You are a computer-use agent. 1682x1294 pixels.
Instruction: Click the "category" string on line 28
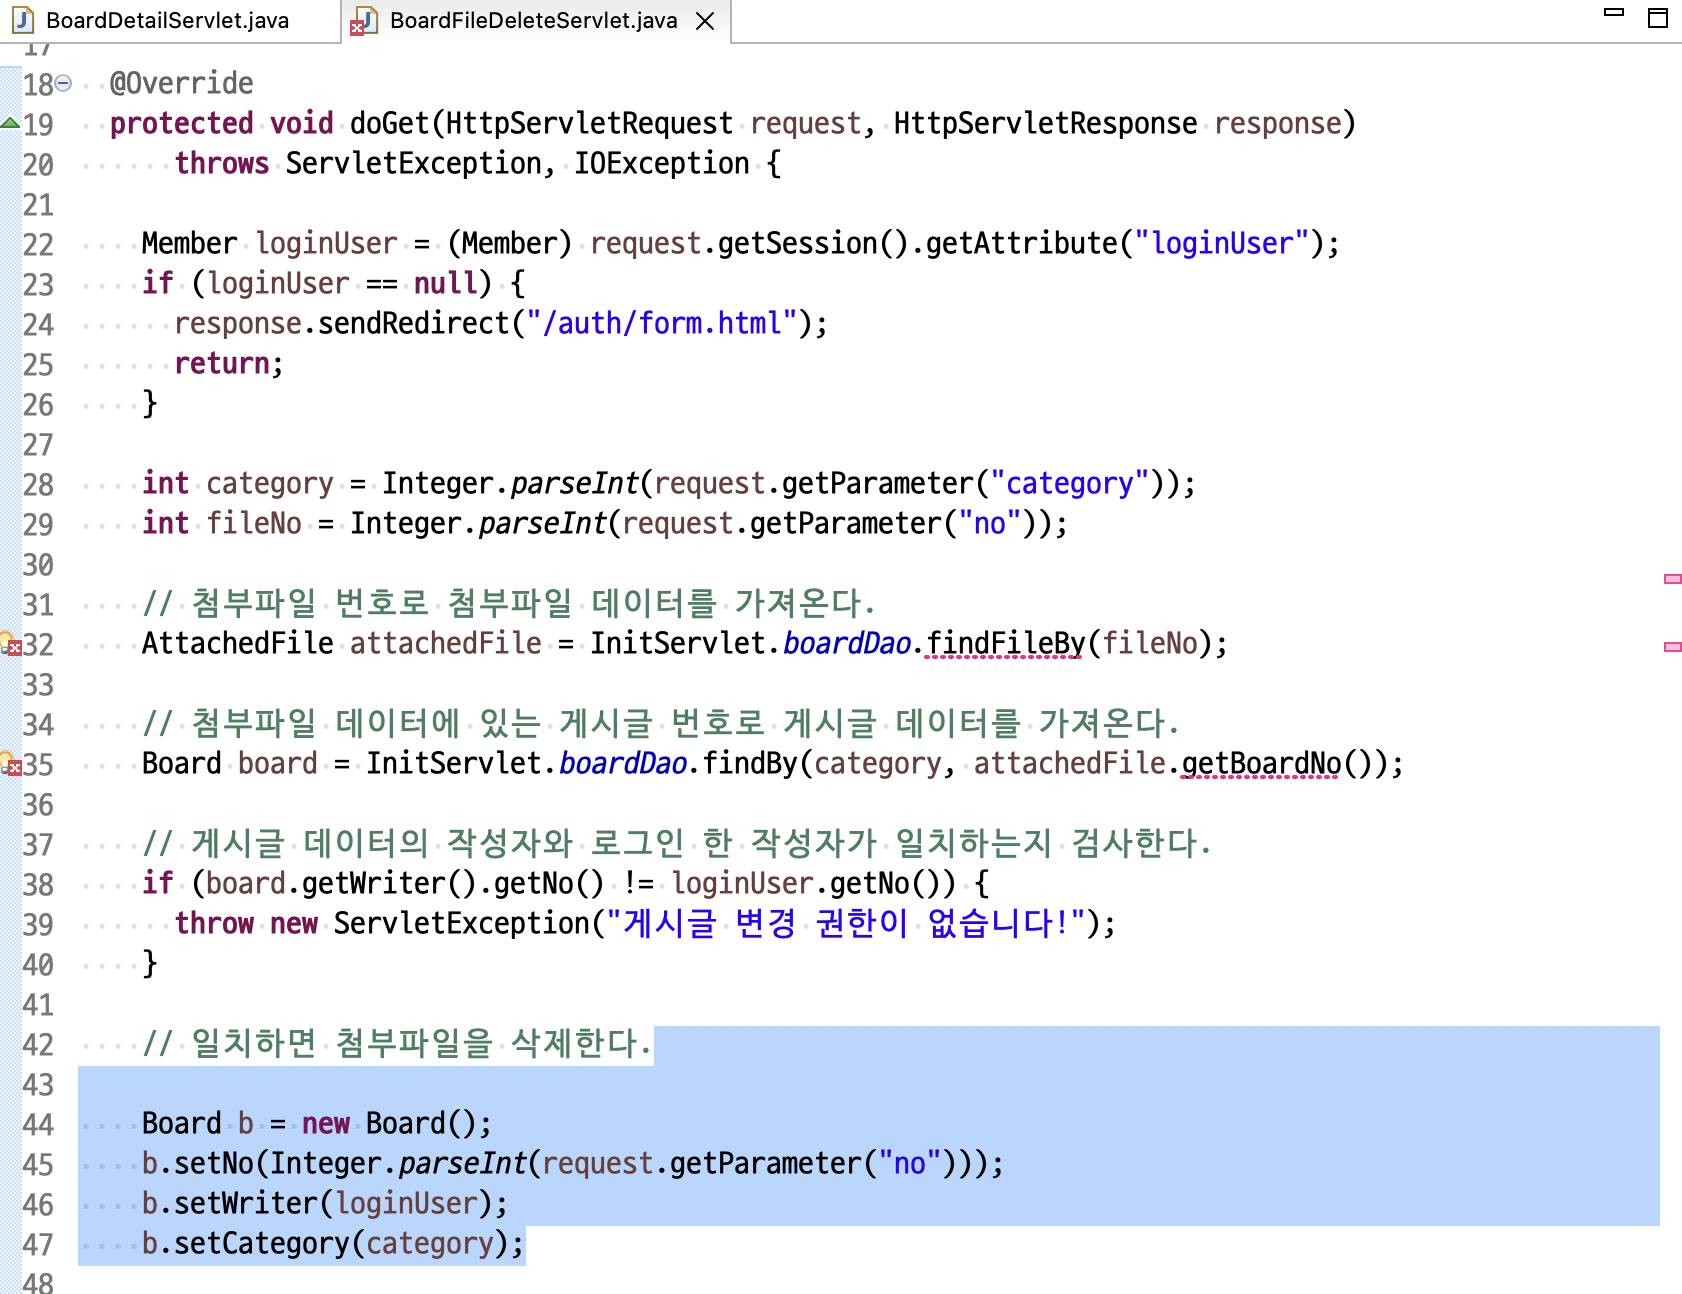pos(1069,483)
